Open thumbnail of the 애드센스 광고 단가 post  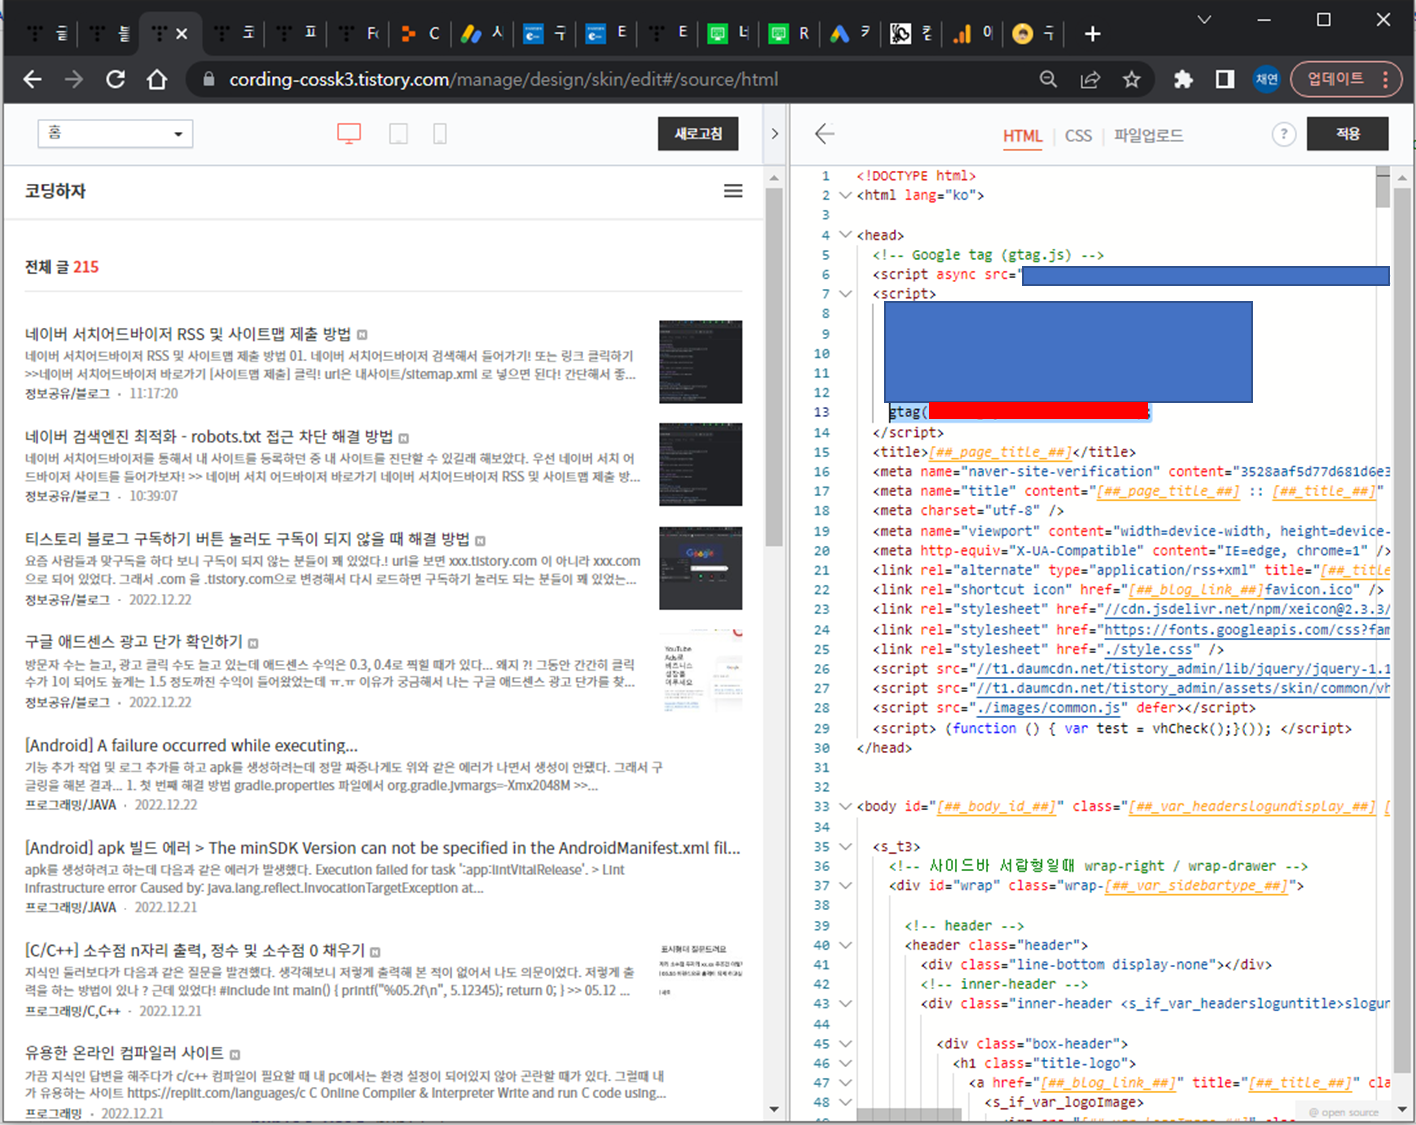point(700,671)
